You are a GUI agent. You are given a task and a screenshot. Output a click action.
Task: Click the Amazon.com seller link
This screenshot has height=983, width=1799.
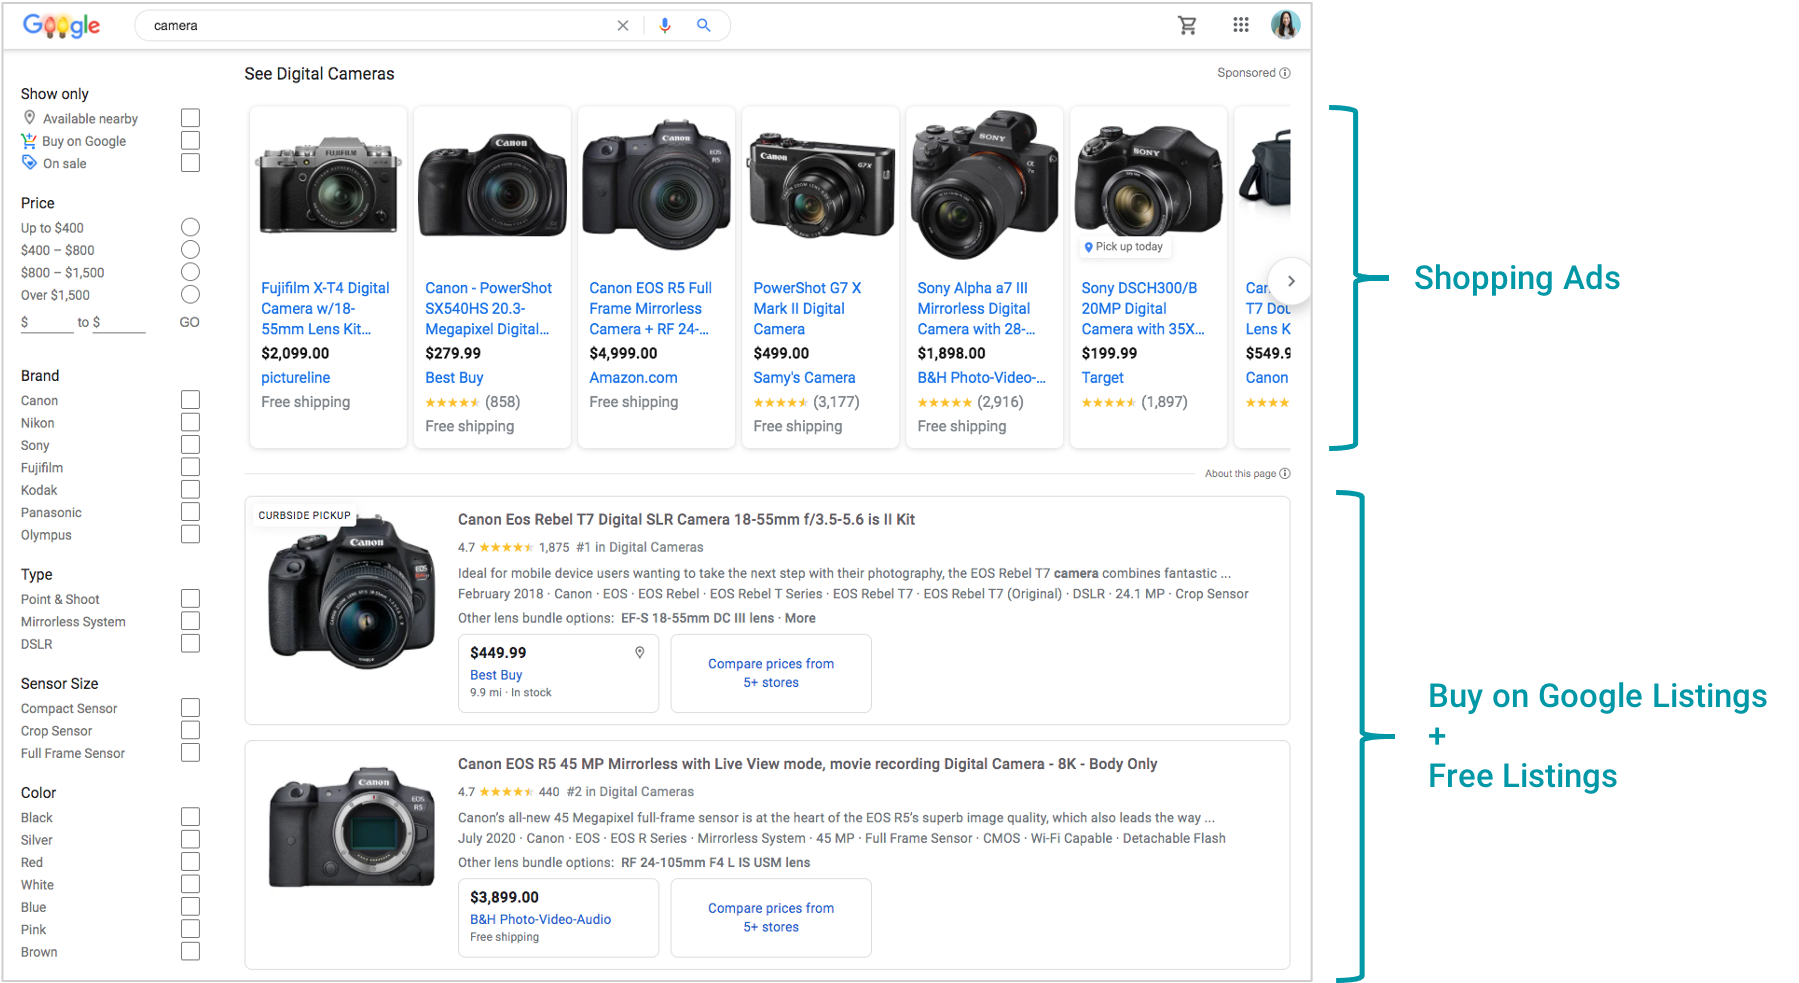point(633,378)
